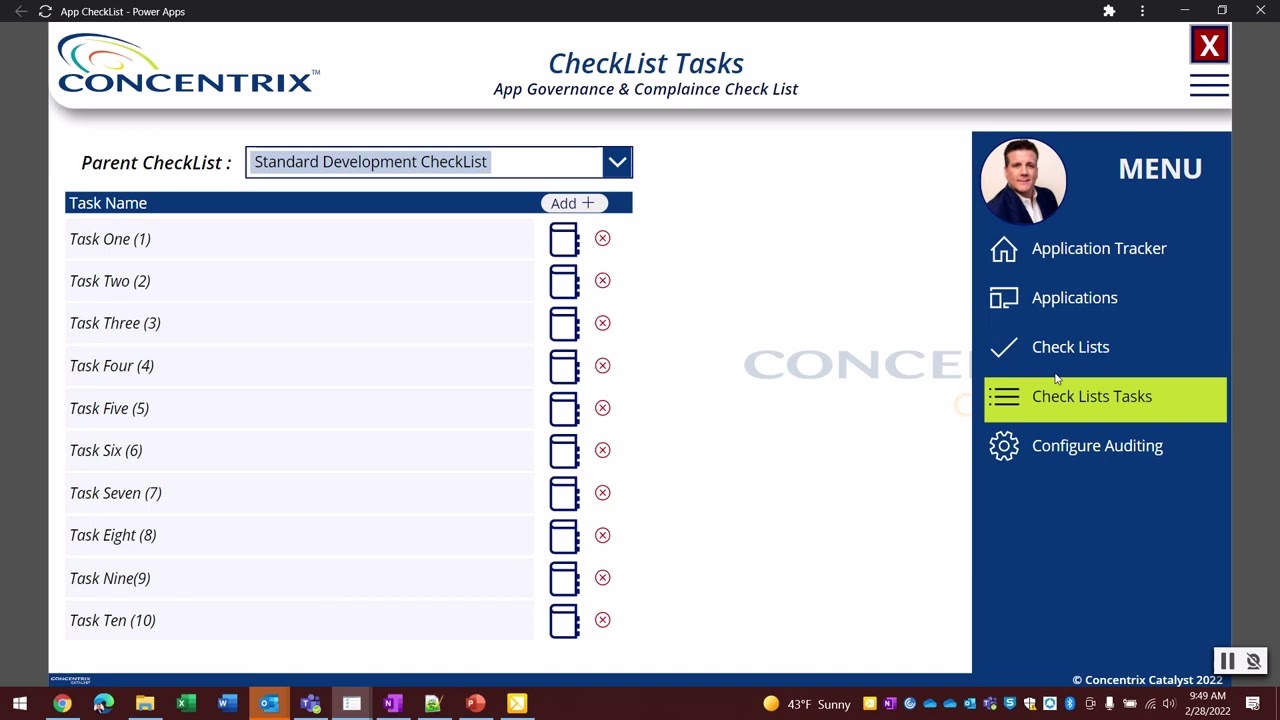Open notebook icon for Task One (1)
The height and width of the screenshot is (720, 1280).
pos(564,240)
